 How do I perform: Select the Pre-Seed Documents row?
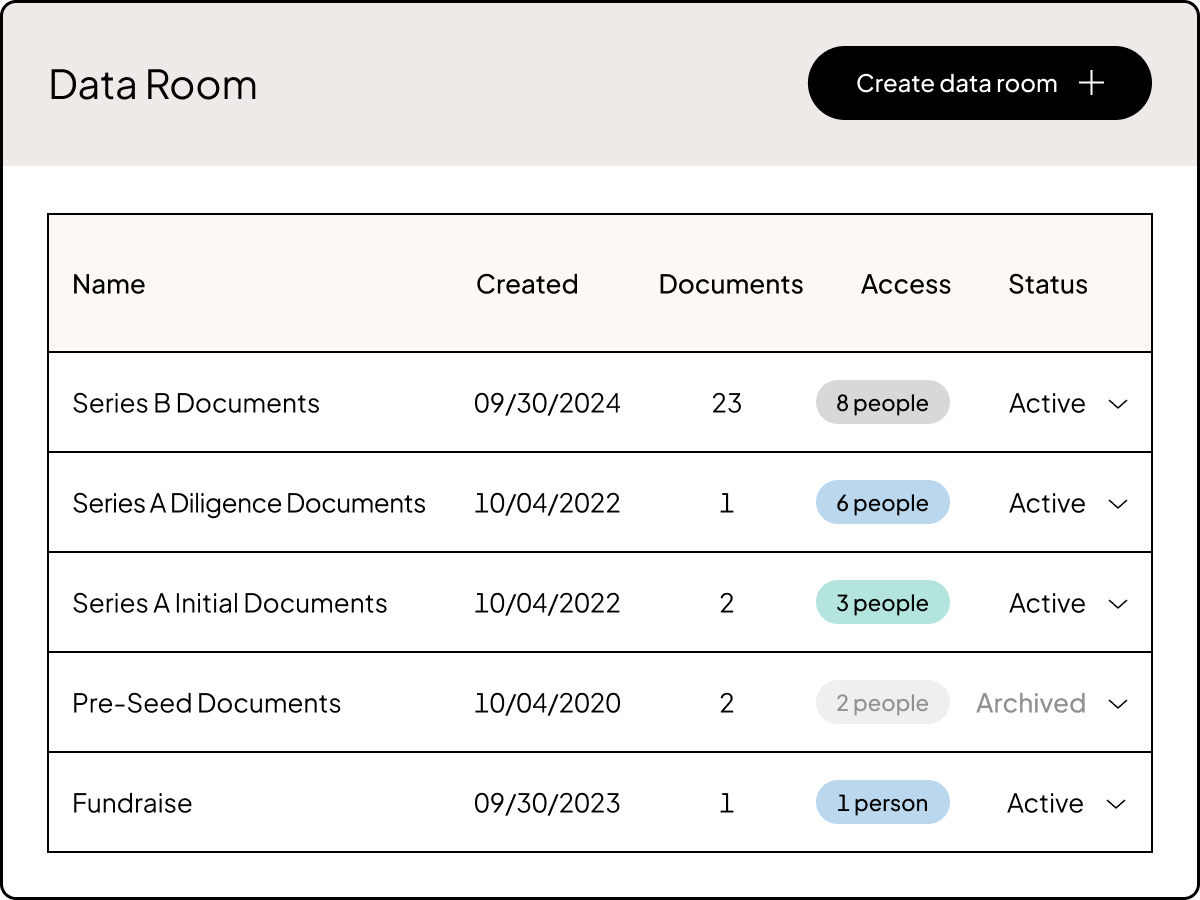click(x=206, y=703)
